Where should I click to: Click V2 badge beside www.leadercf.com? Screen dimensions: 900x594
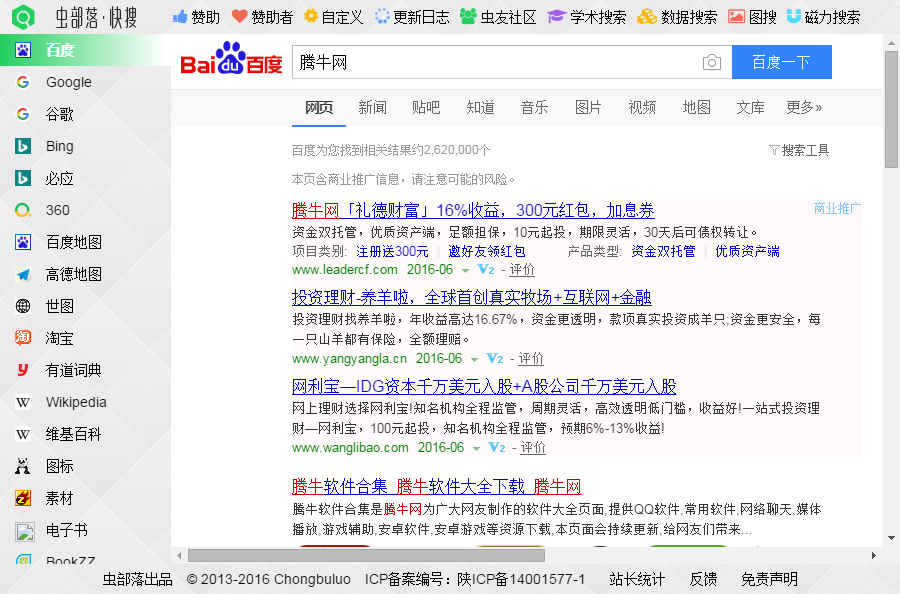point(486,269)
